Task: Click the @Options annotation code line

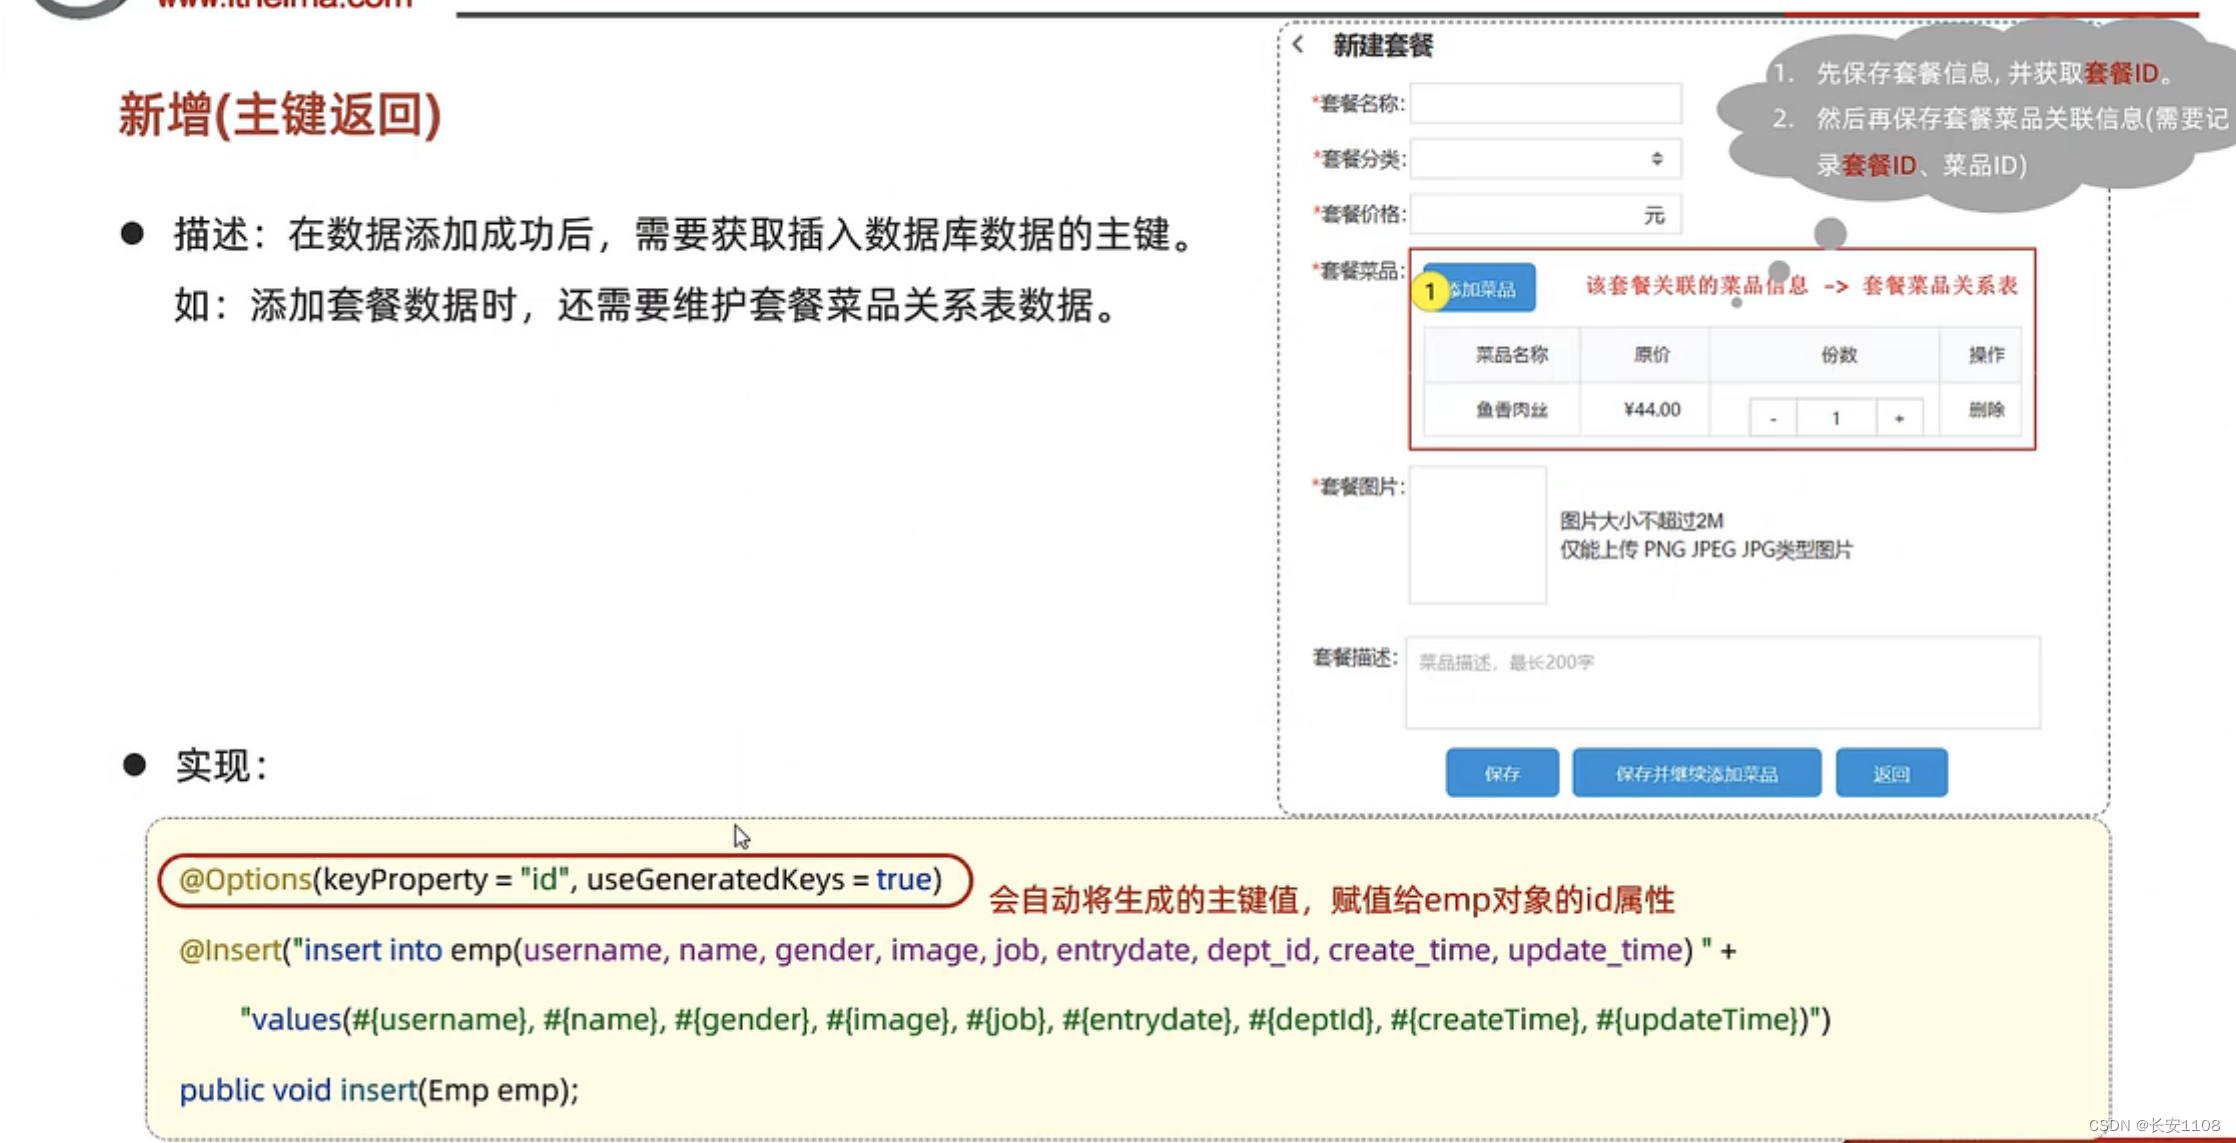Action: click(x=561, y=879)
